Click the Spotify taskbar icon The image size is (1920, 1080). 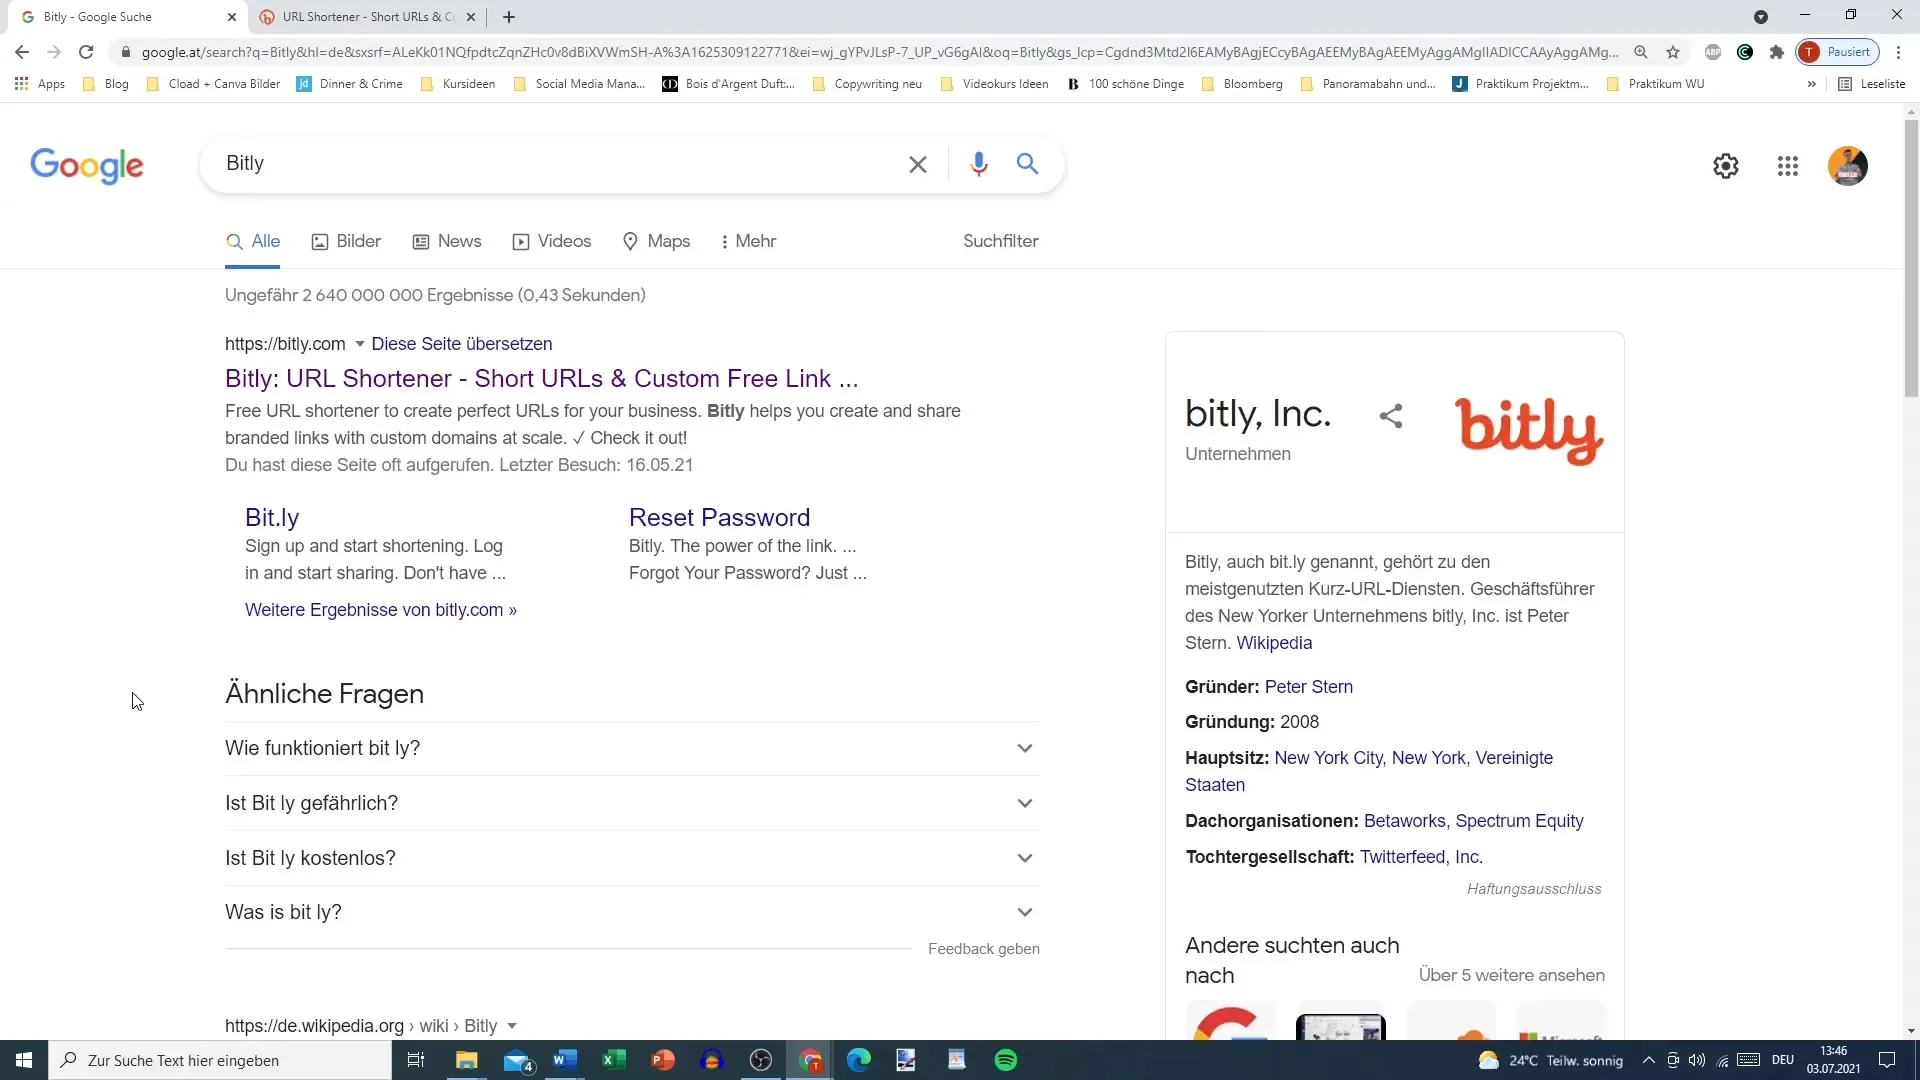pyautogui.click(x=1005, y=1060)
